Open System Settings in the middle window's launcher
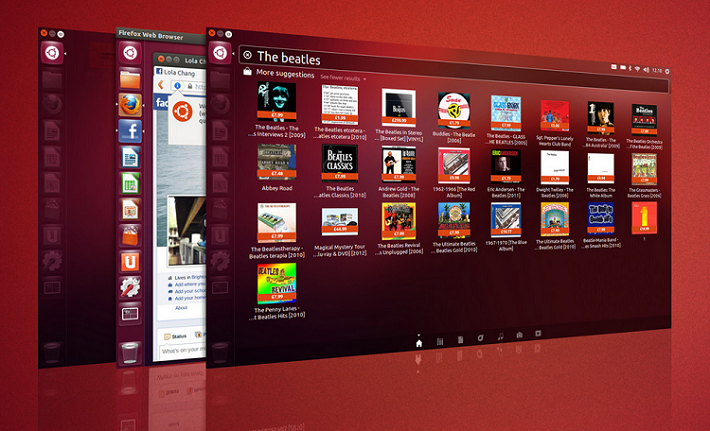This screenshot has height=431, width=710. pos(130,287)
